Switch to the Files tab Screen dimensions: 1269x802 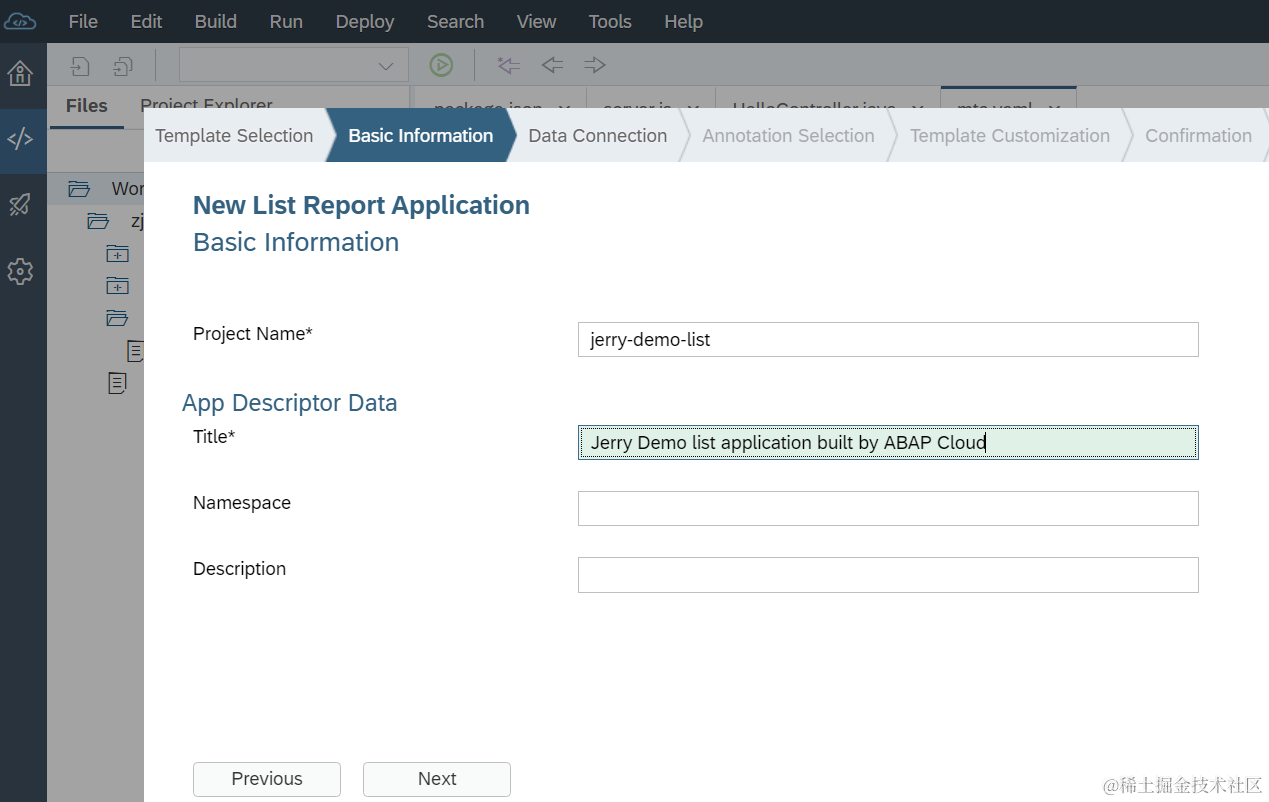pos(86,106)
